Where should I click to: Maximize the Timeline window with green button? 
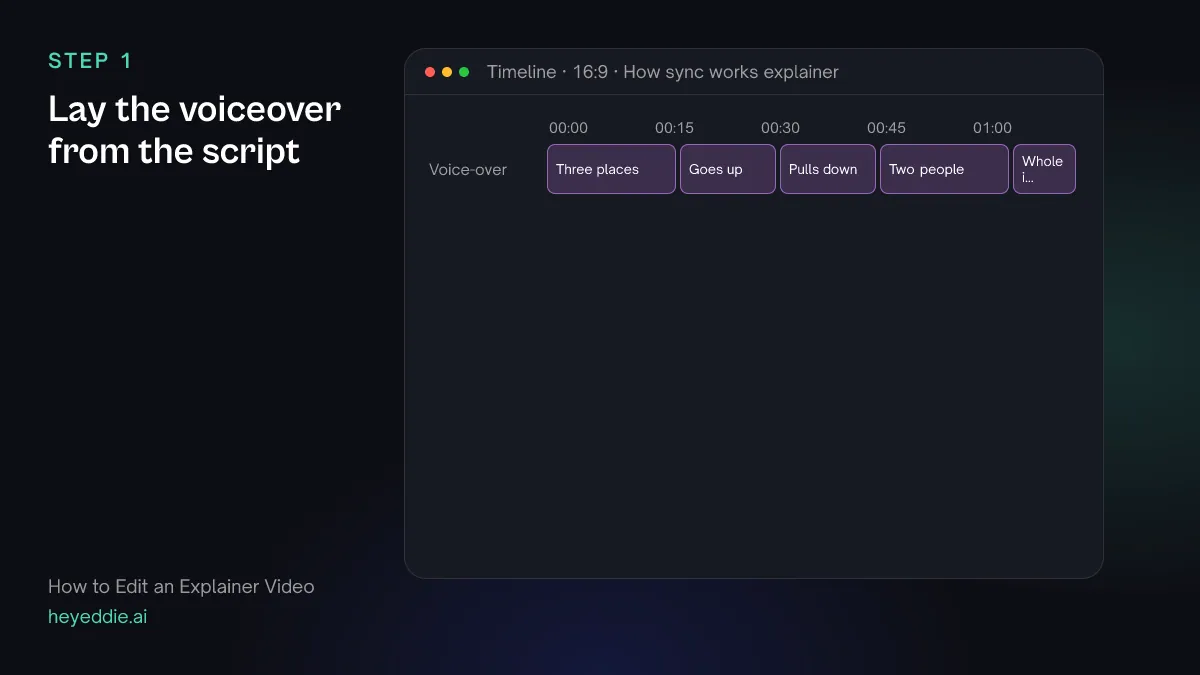(464, 72)
